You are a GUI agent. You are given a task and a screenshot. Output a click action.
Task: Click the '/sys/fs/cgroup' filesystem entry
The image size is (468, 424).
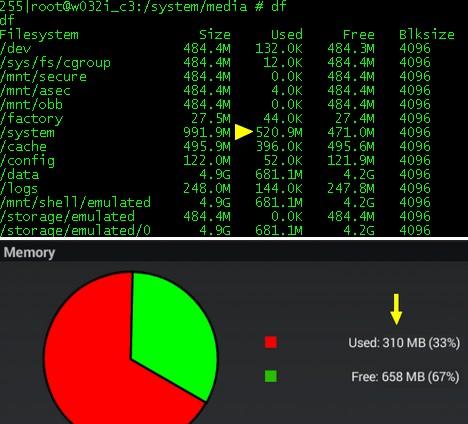coord(55,63)
